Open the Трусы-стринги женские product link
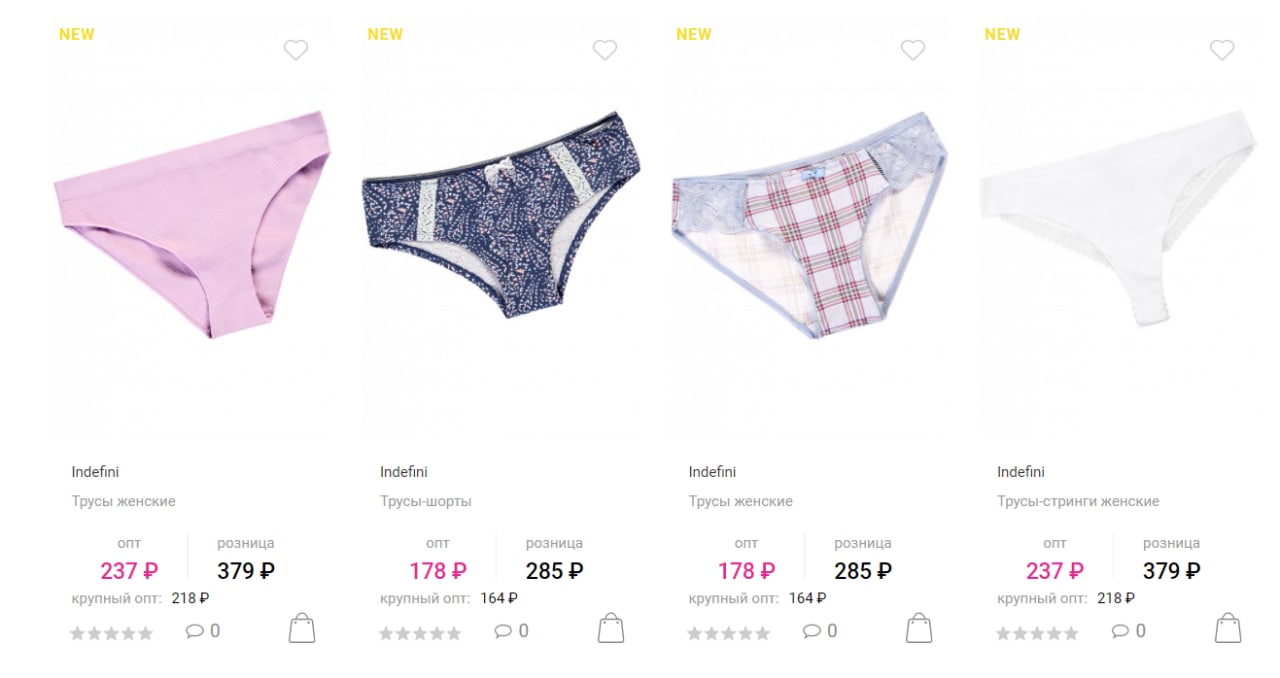This screenshot has height=678, width=1280. [1078, 501]
